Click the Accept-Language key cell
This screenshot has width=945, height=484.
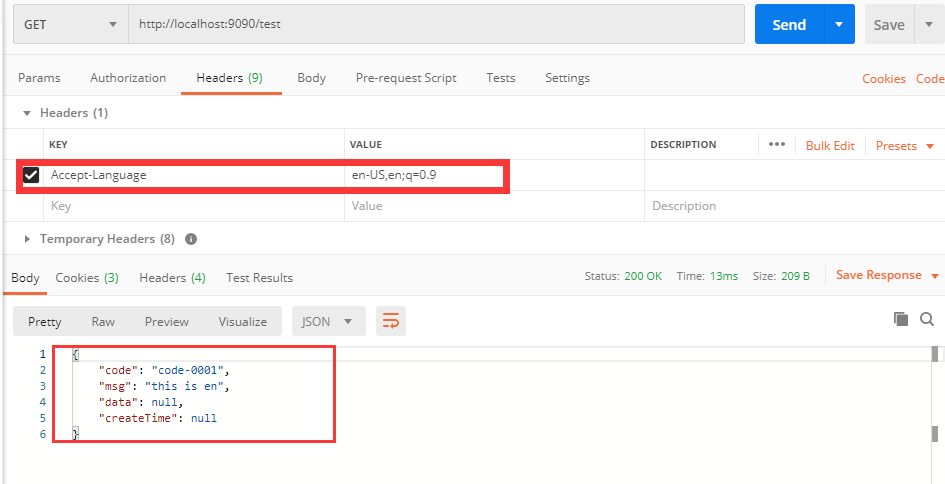point(193,175)
